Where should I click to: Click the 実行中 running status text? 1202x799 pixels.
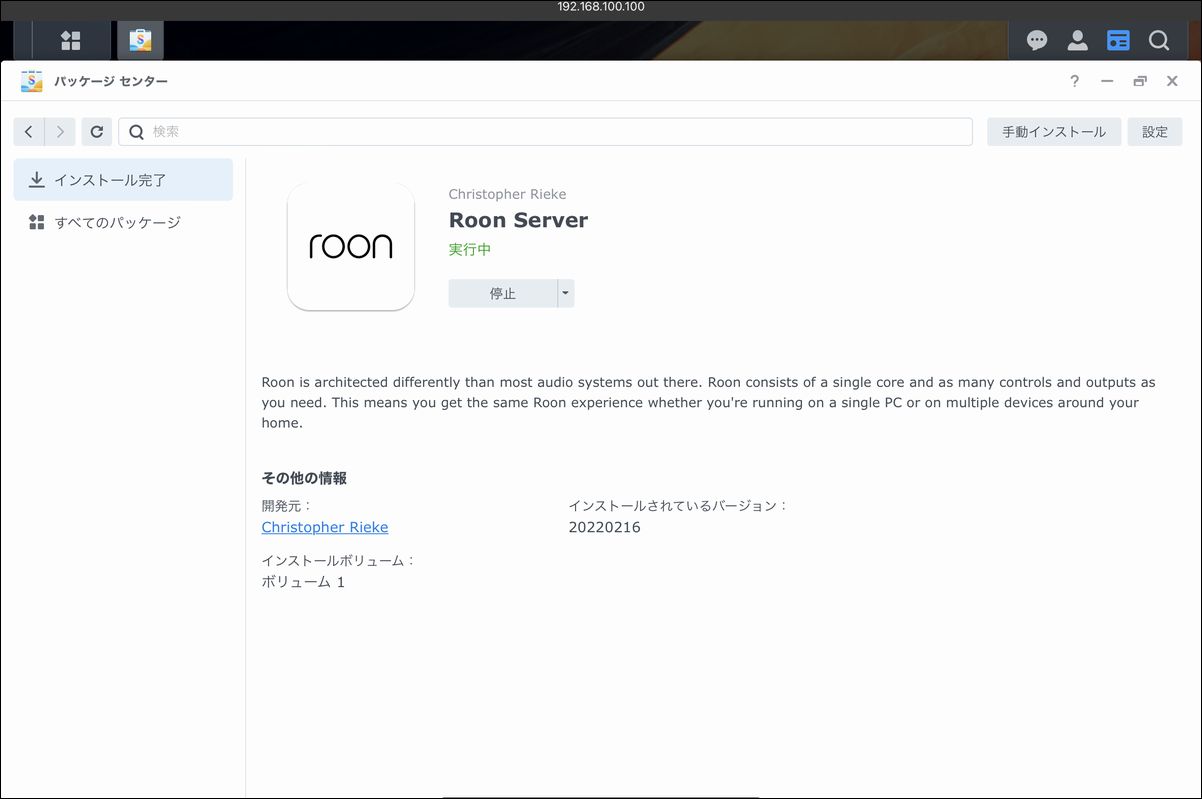[470, 250]
